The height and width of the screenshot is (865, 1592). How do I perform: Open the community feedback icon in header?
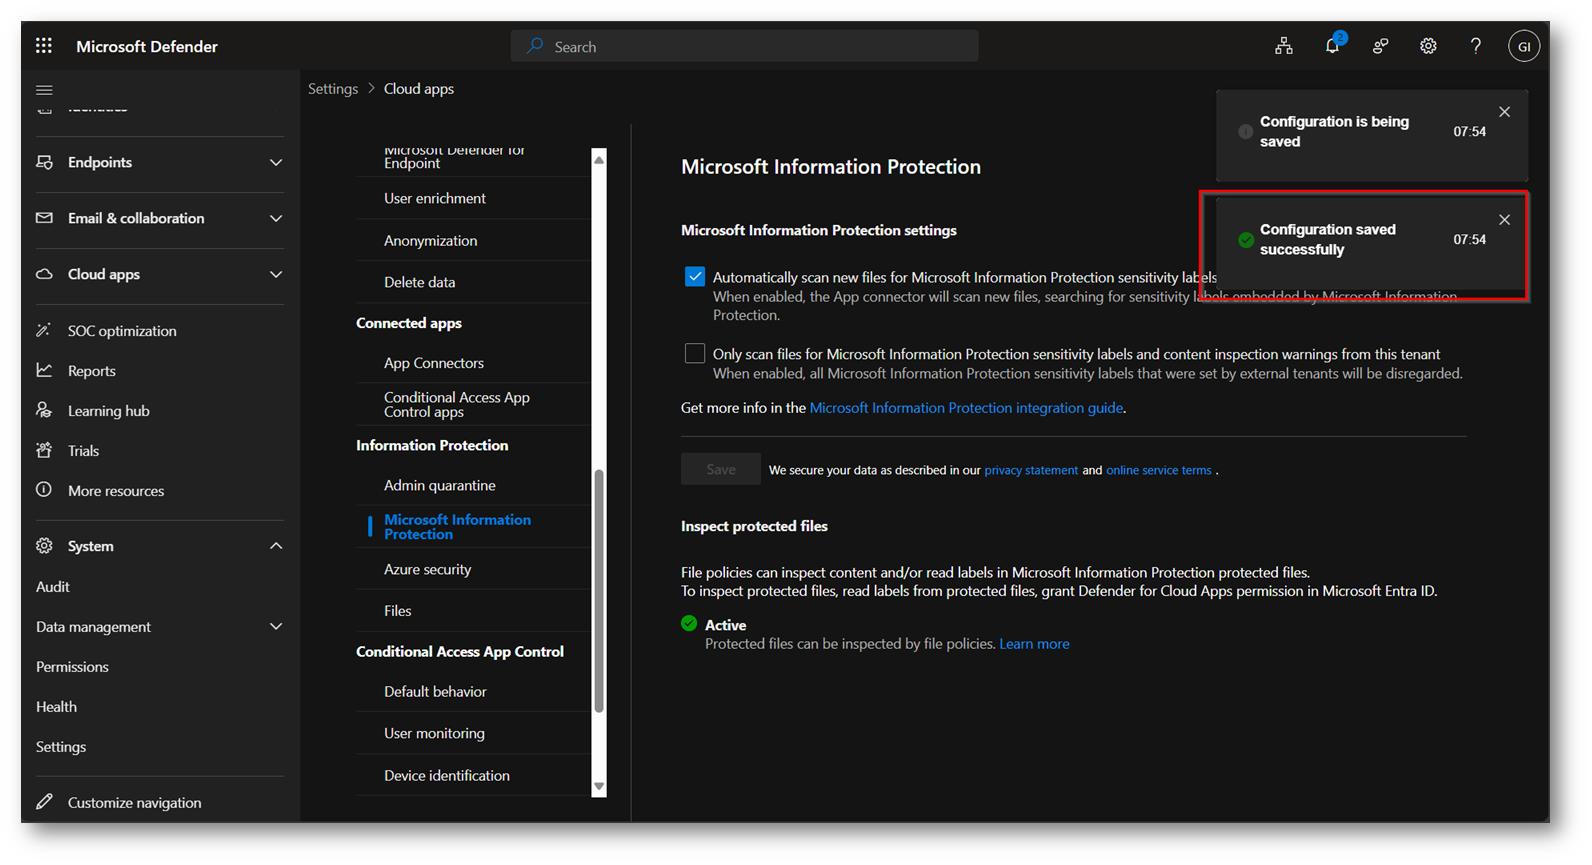coord(1380,46)
